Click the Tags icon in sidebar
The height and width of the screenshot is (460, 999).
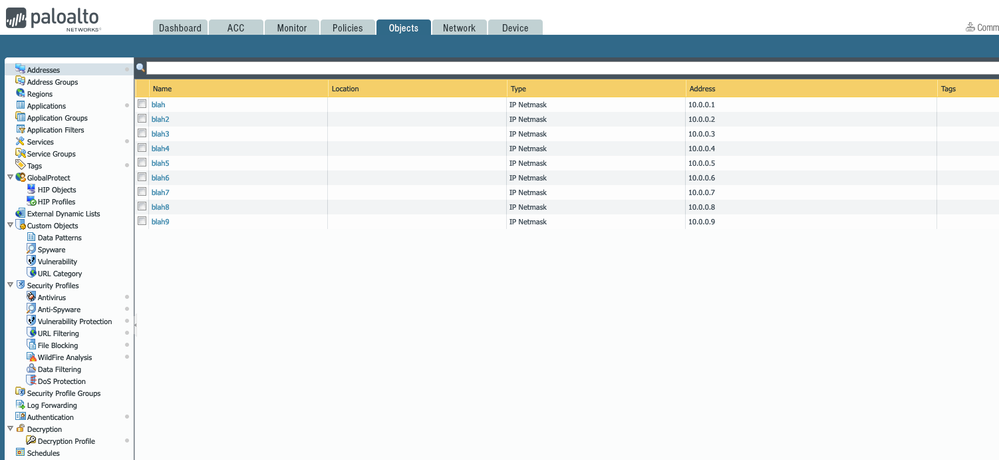20,166
